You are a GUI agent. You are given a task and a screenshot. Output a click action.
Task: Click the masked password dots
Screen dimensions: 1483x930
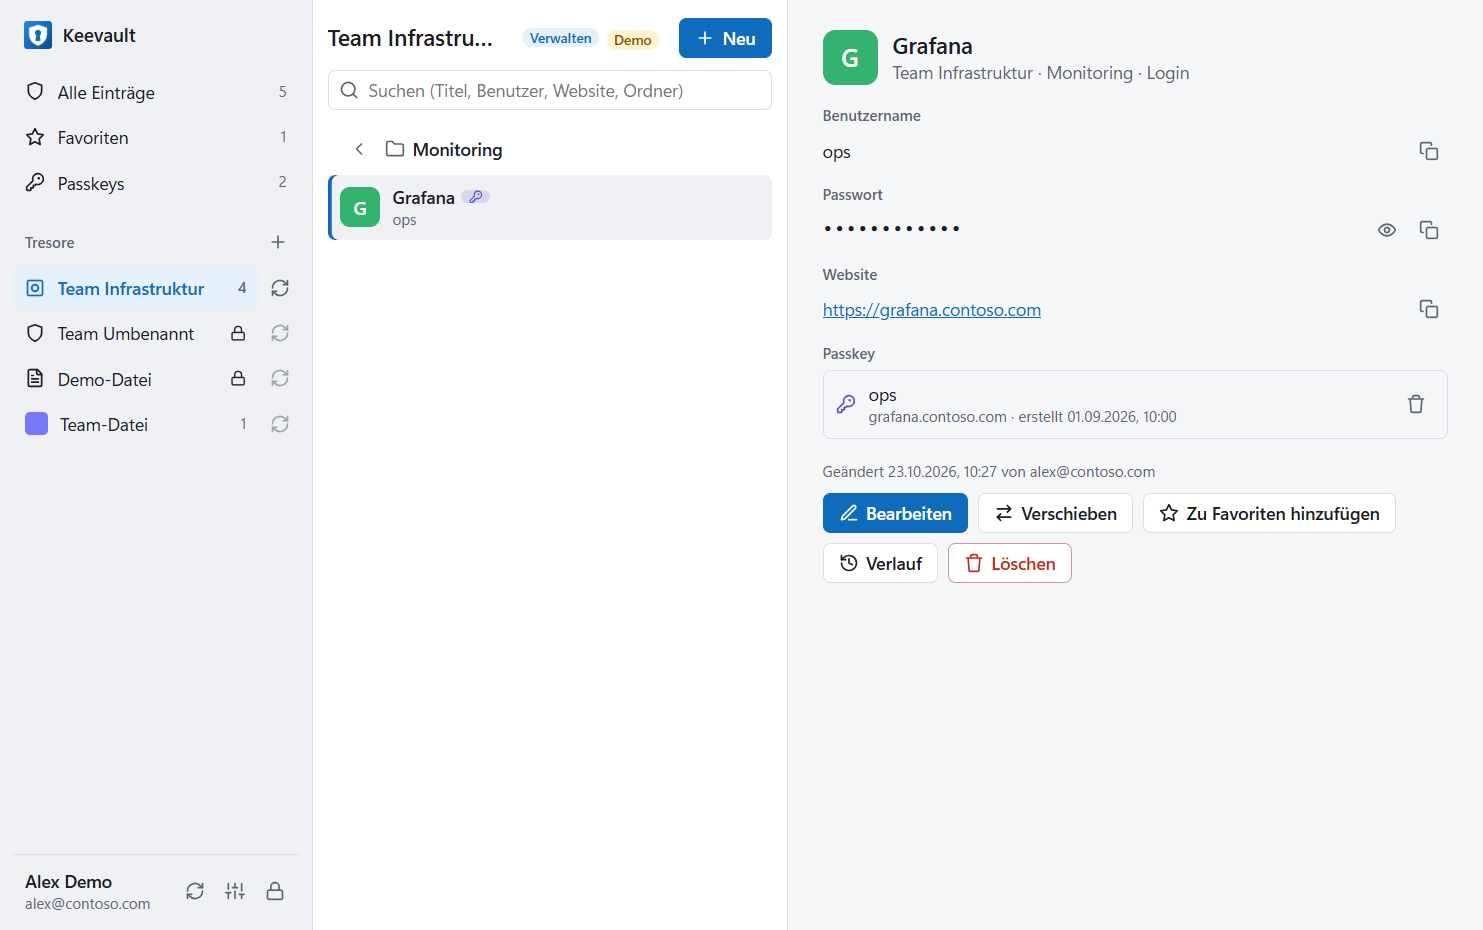892,229
